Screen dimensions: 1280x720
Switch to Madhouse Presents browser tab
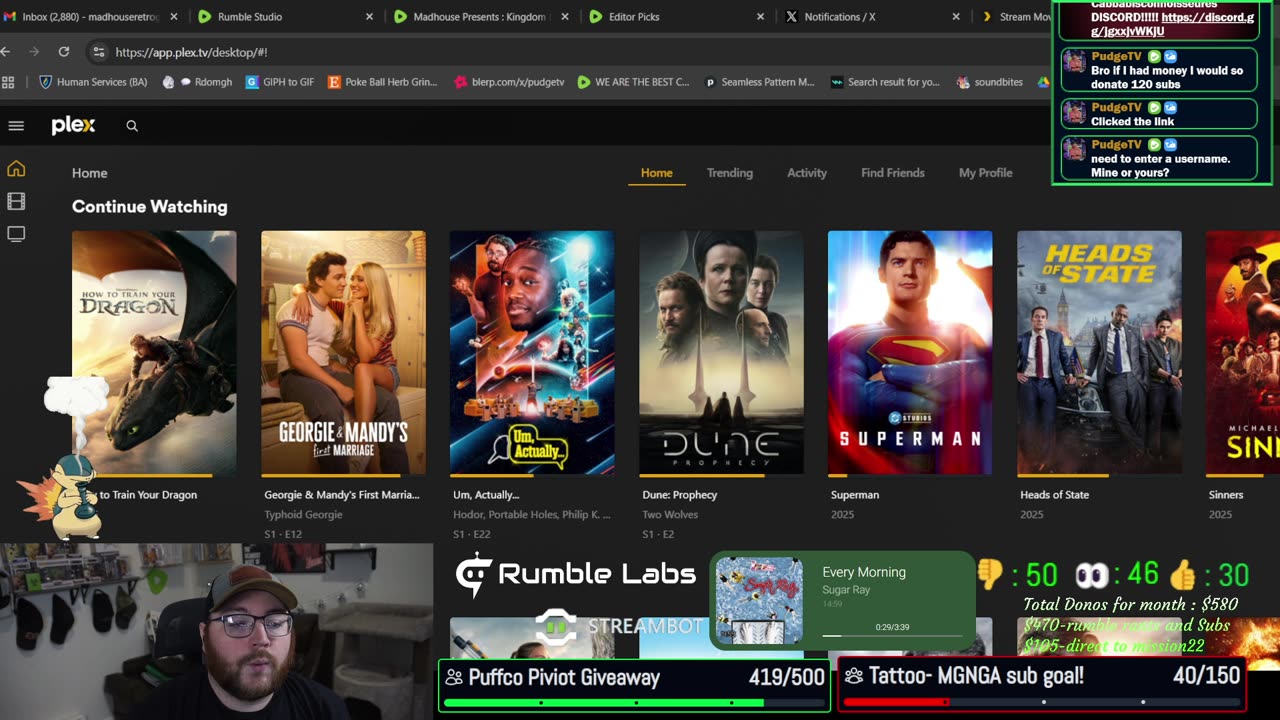478,17
